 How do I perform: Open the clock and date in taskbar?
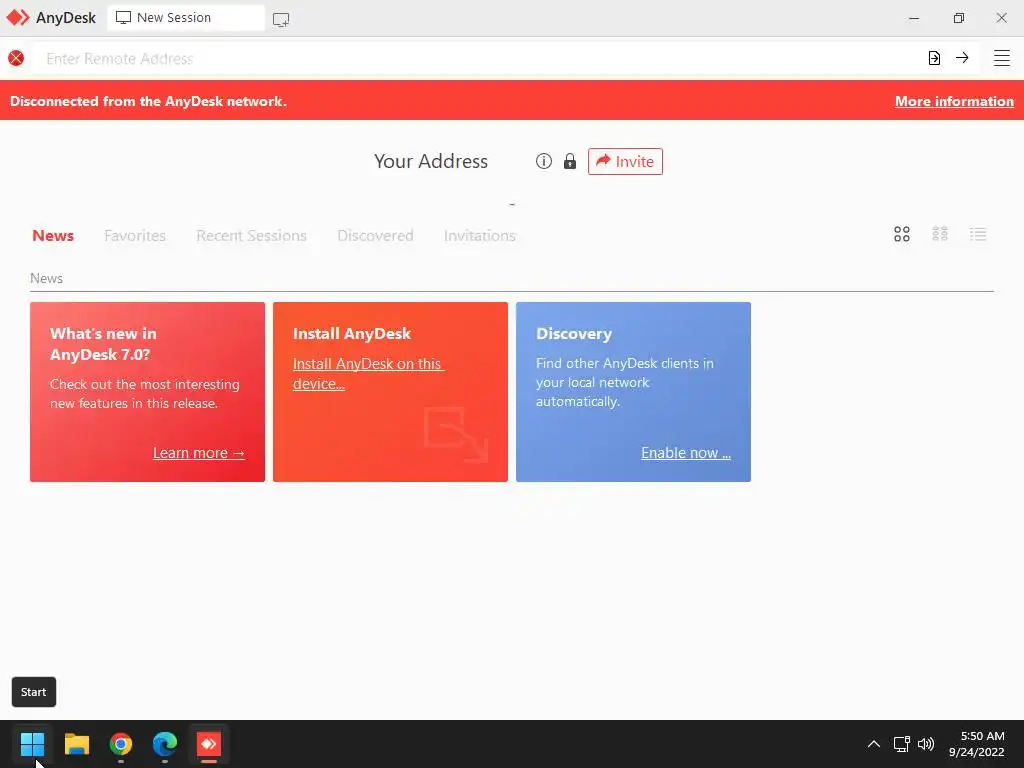pos(976,744)
